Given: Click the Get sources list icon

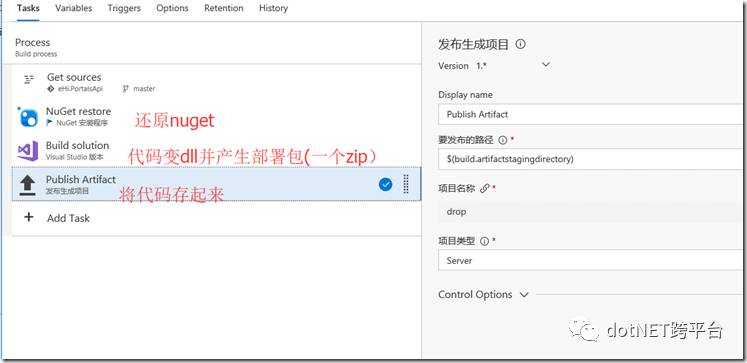Looking at the screenshot, I should [x=29, y=79].
